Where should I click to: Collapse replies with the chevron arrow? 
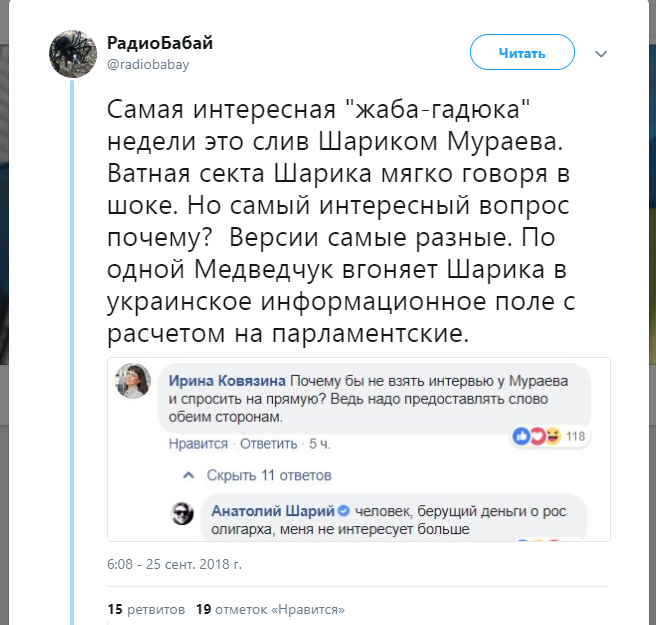coord(185,475)
